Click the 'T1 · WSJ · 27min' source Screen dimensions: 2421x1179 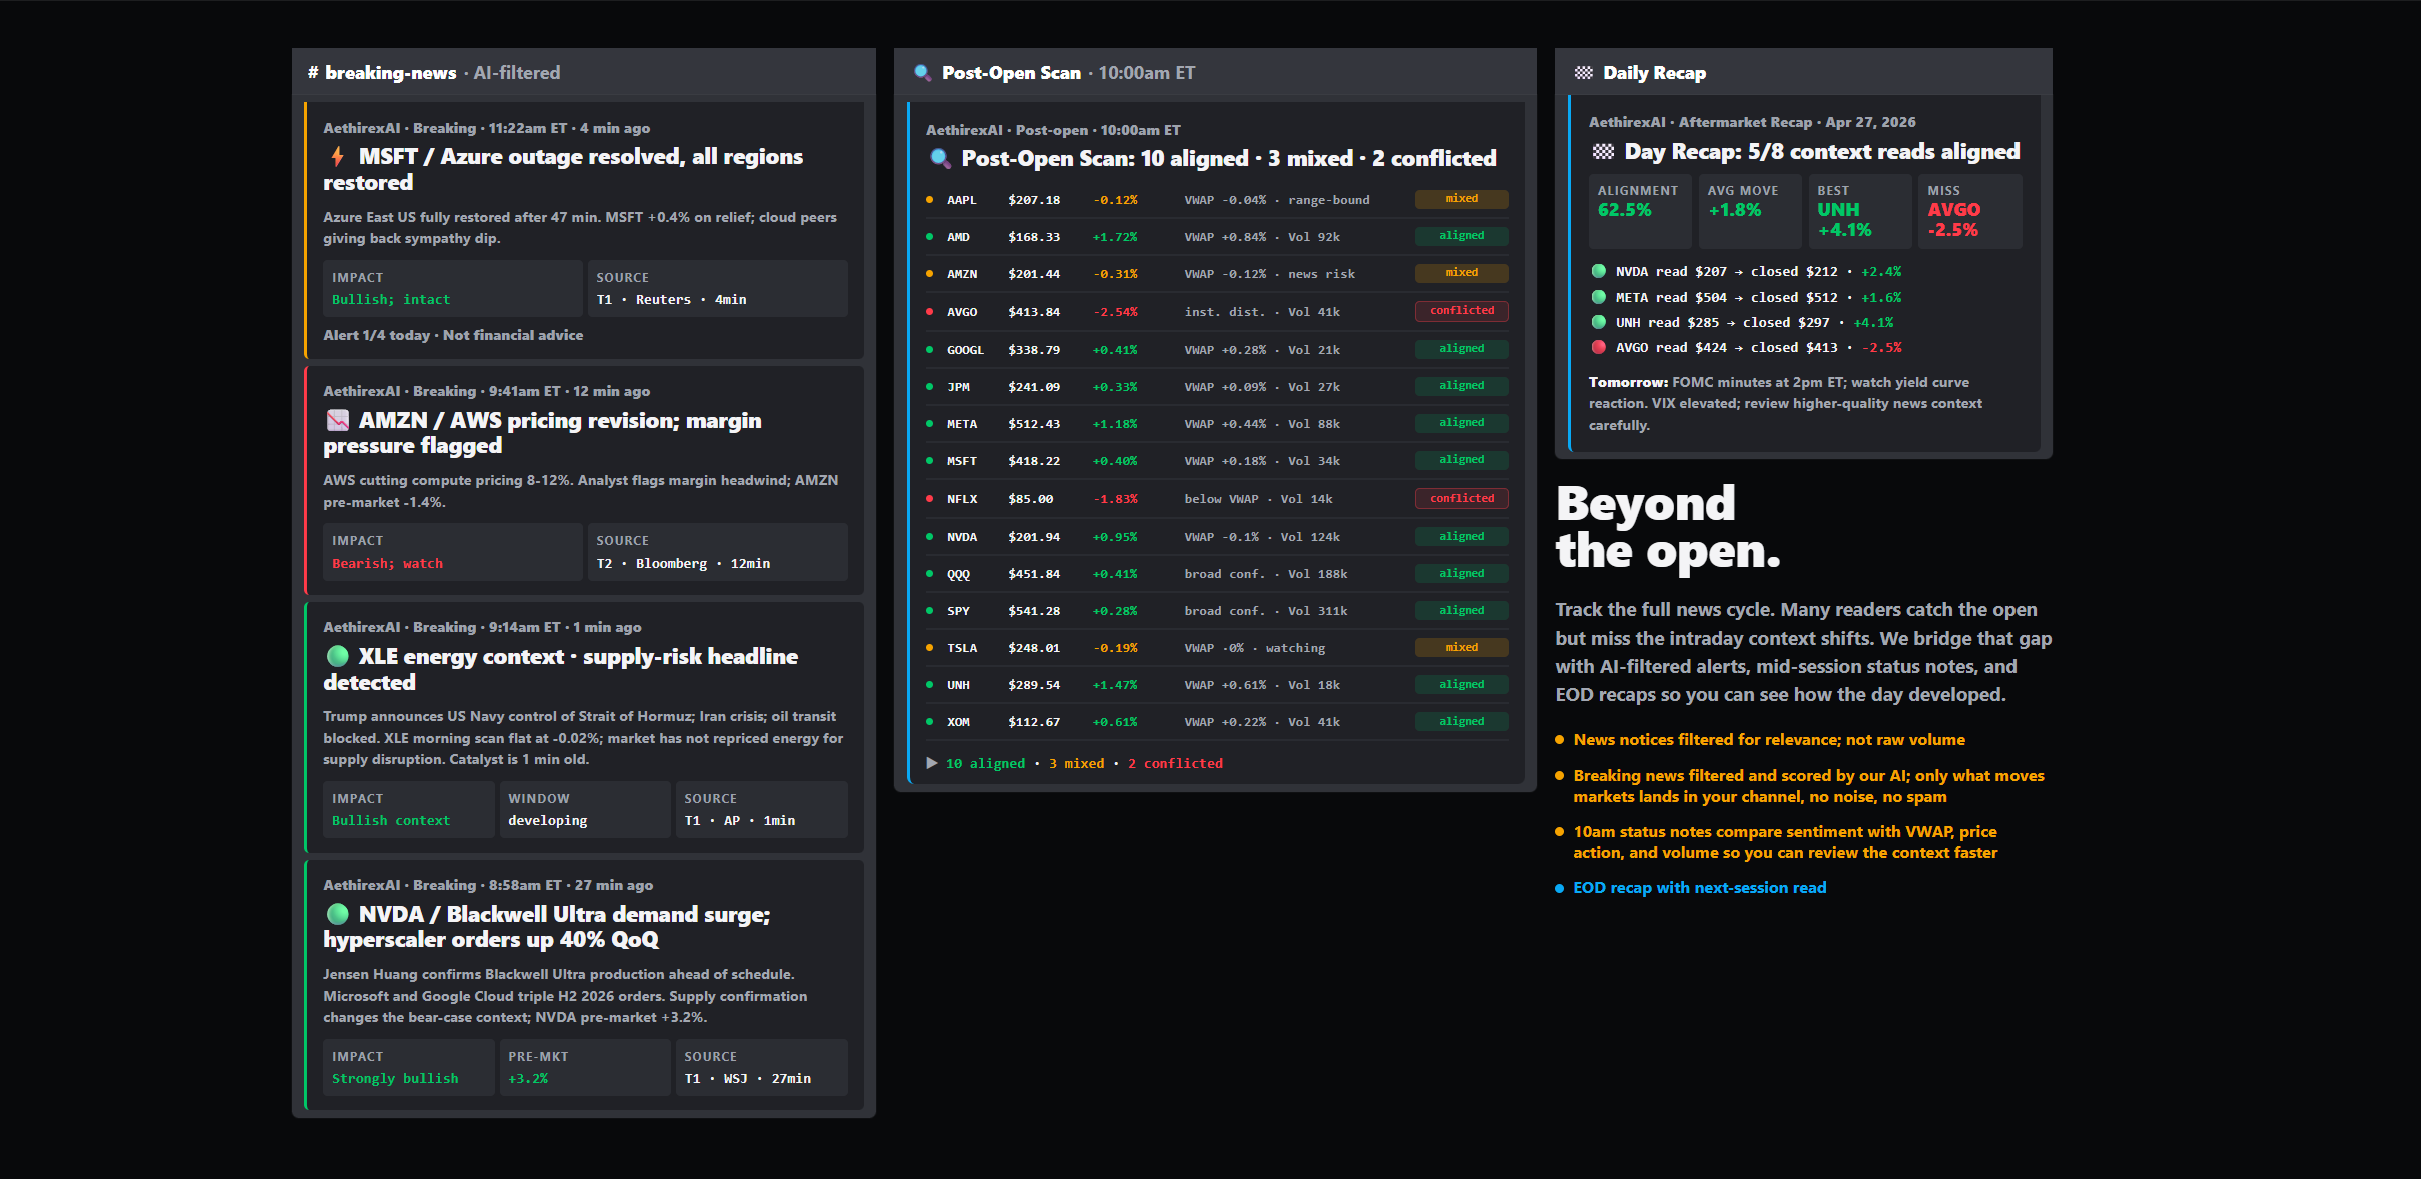click(x=747, y=1079)
